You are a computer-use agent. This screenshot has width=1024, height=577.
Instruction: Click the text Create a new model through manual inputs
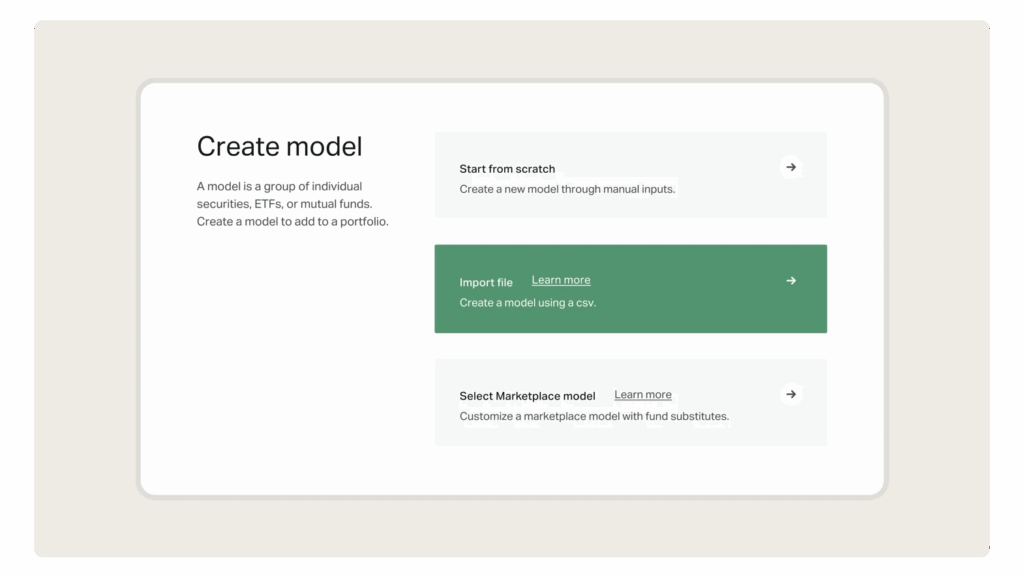566,189
